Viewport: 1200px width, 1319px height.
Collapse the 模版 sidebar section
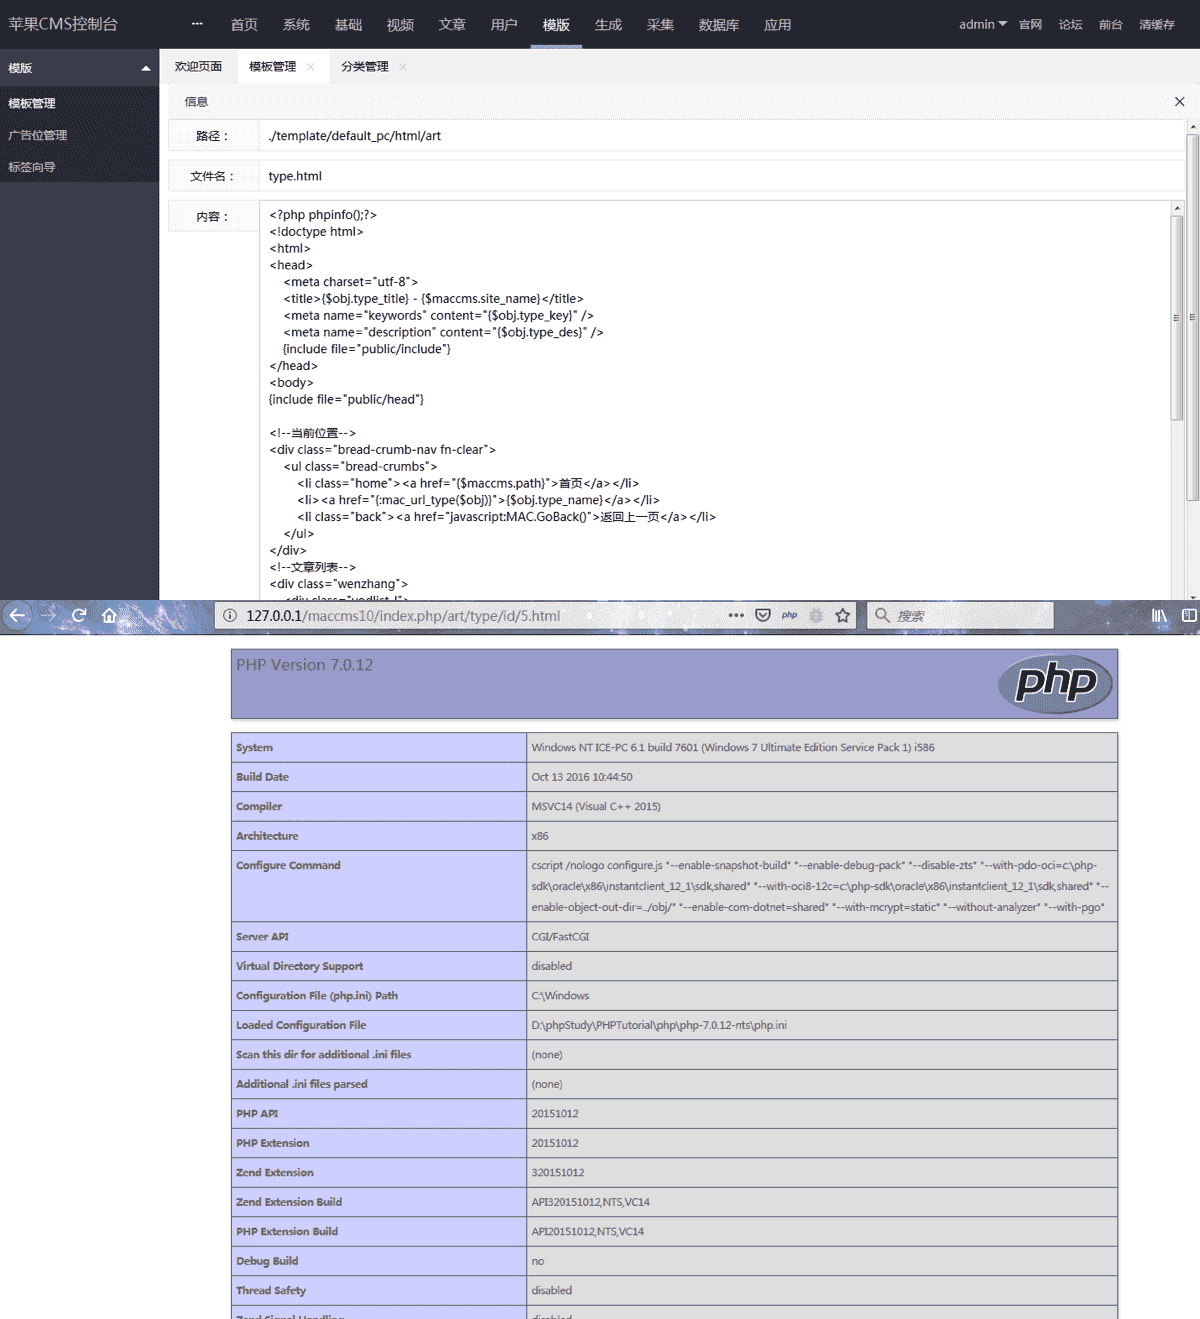[146, 68]
